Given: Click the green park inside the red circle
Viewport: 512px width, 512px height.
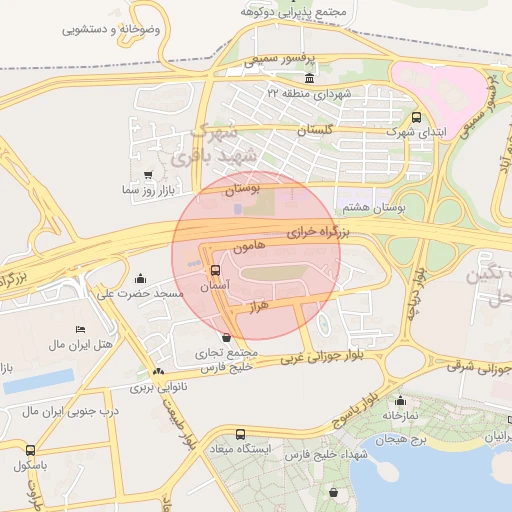Looking at the screenshot, I should point(274,273).
